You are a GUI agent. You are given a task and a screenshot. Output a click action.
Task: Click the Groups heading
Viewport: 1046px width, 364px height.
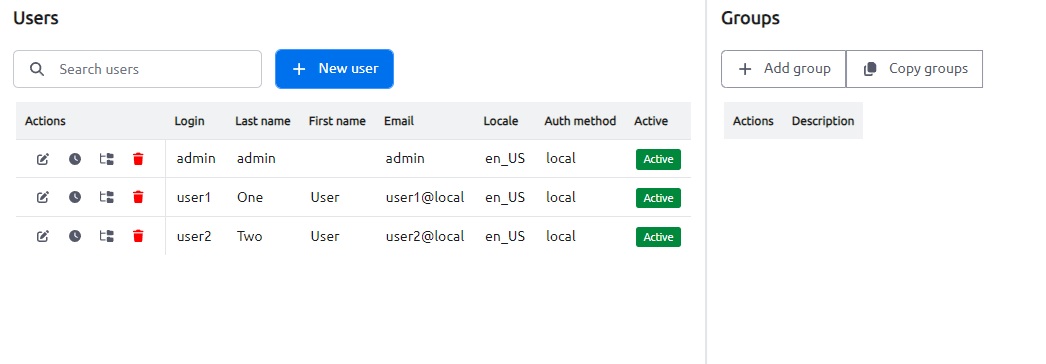pyautogui.click(x=750, y=18)
